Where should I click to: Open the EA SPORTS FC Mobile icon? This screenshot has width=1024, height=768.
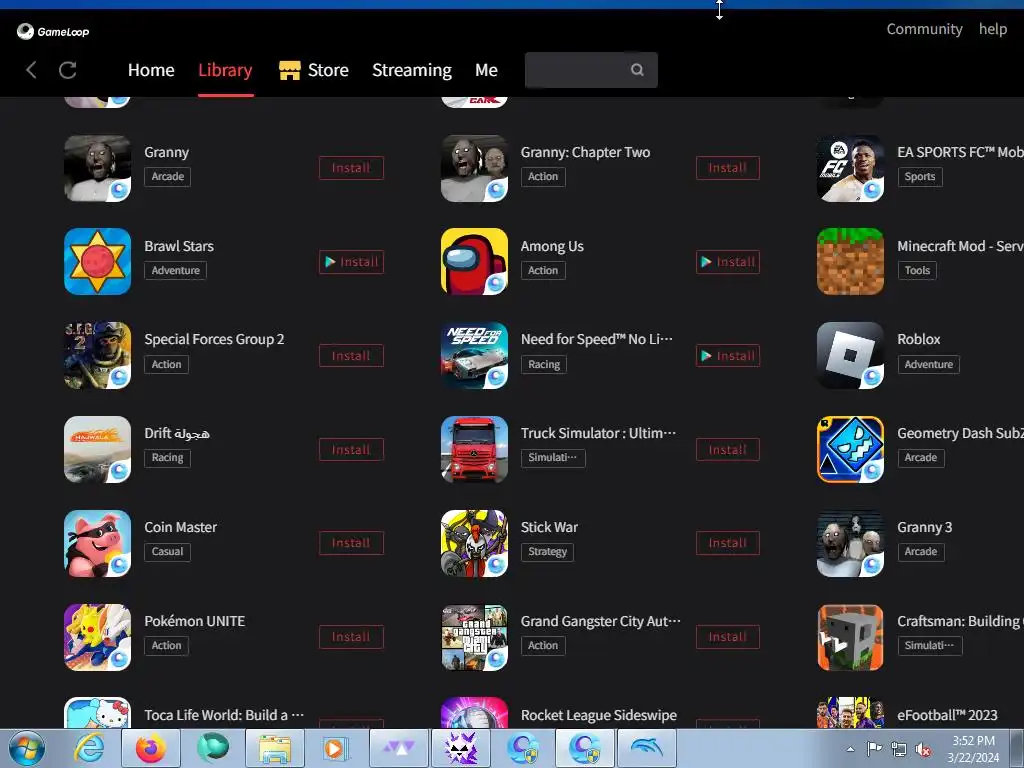(850, 168)
